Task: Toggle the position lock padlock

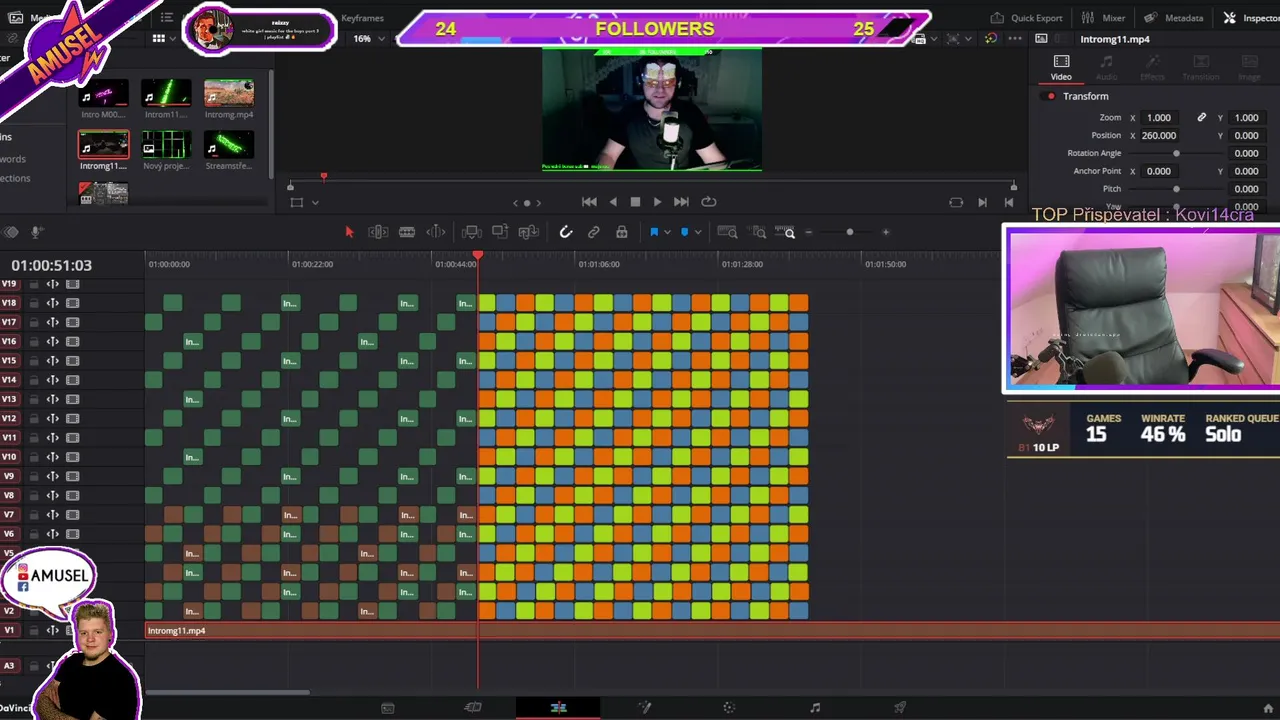Action: pos(621,232)
